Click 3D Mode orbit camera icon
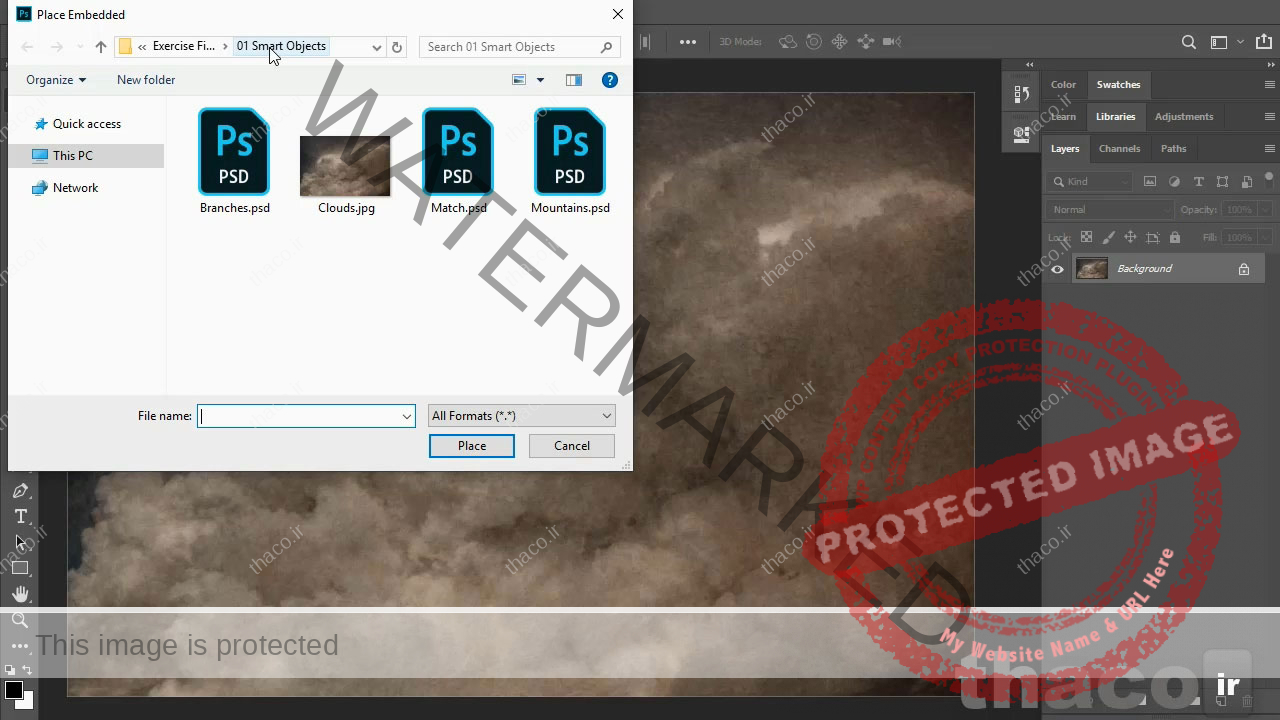 (x=788, y=42)
